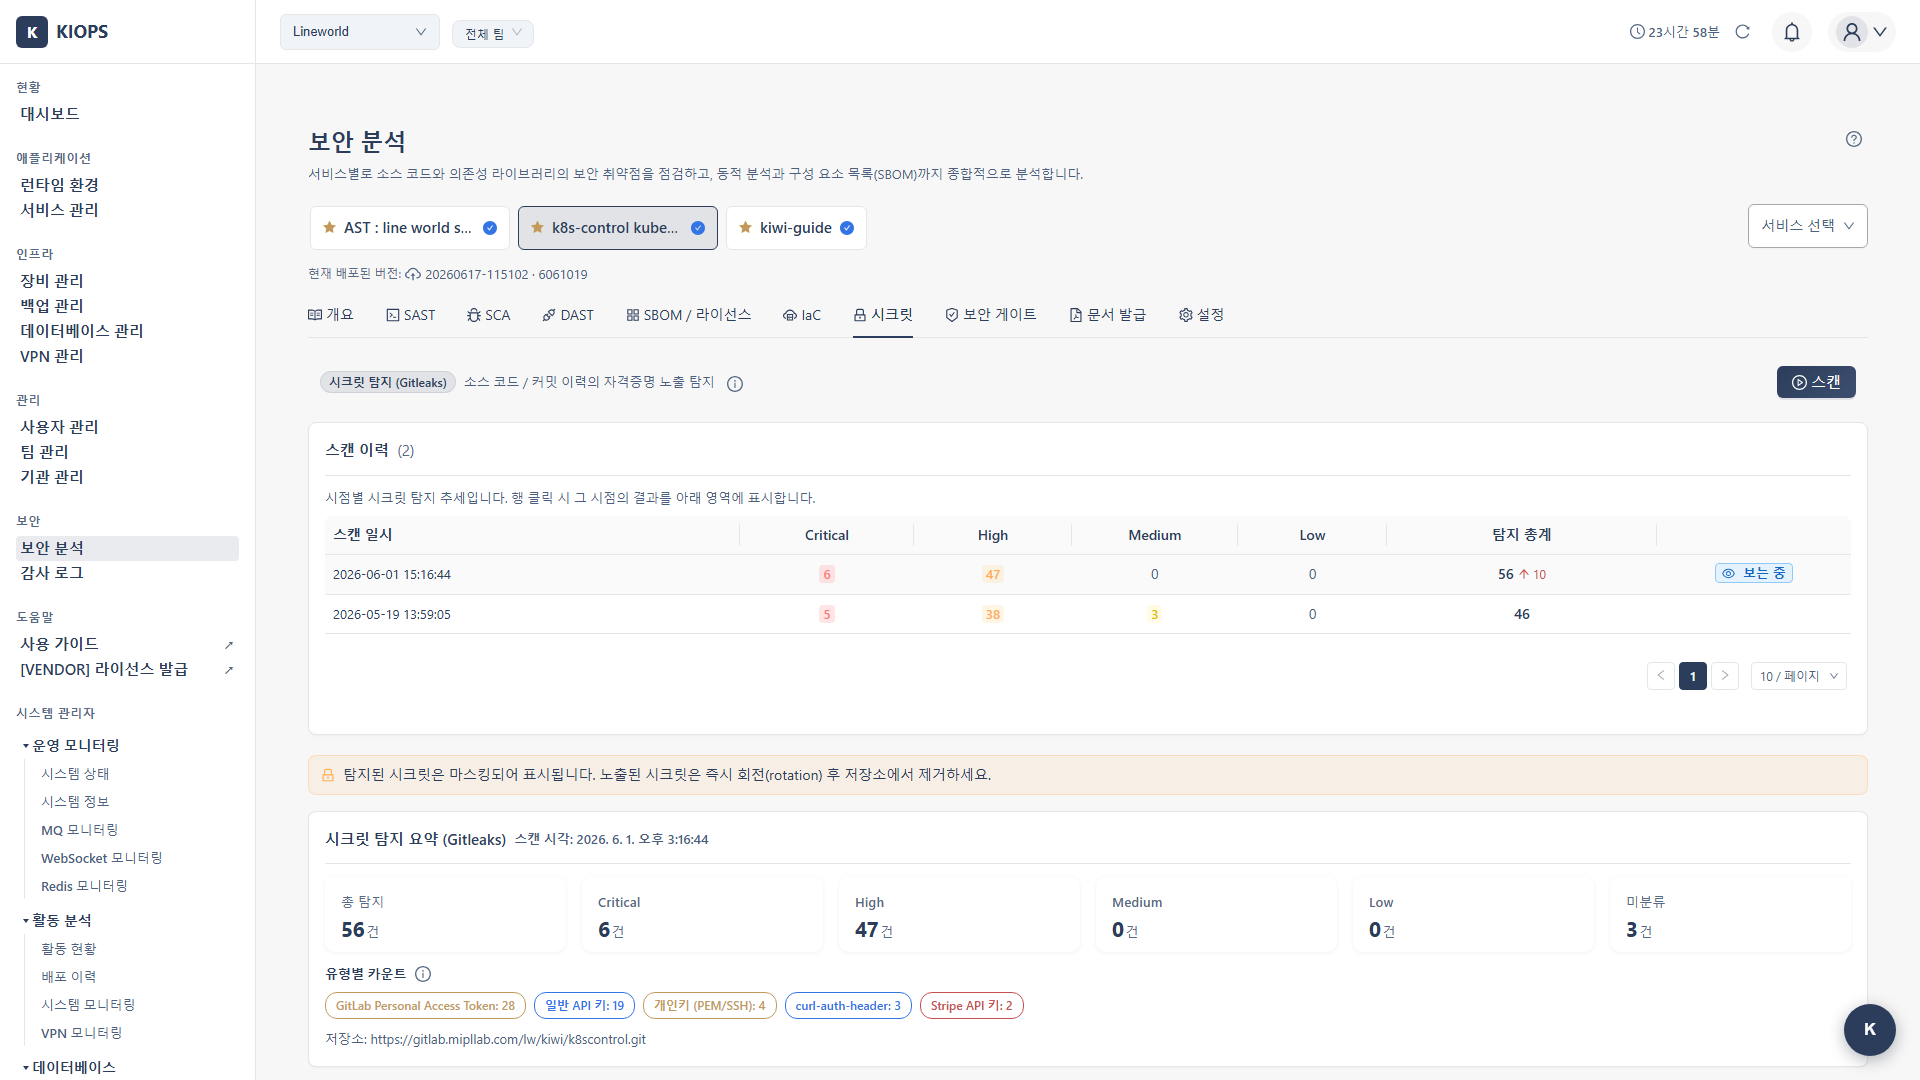1920x1080 pixels.
Task: Collapse the 활동 분석 tree section
Action: coord(57,921)
